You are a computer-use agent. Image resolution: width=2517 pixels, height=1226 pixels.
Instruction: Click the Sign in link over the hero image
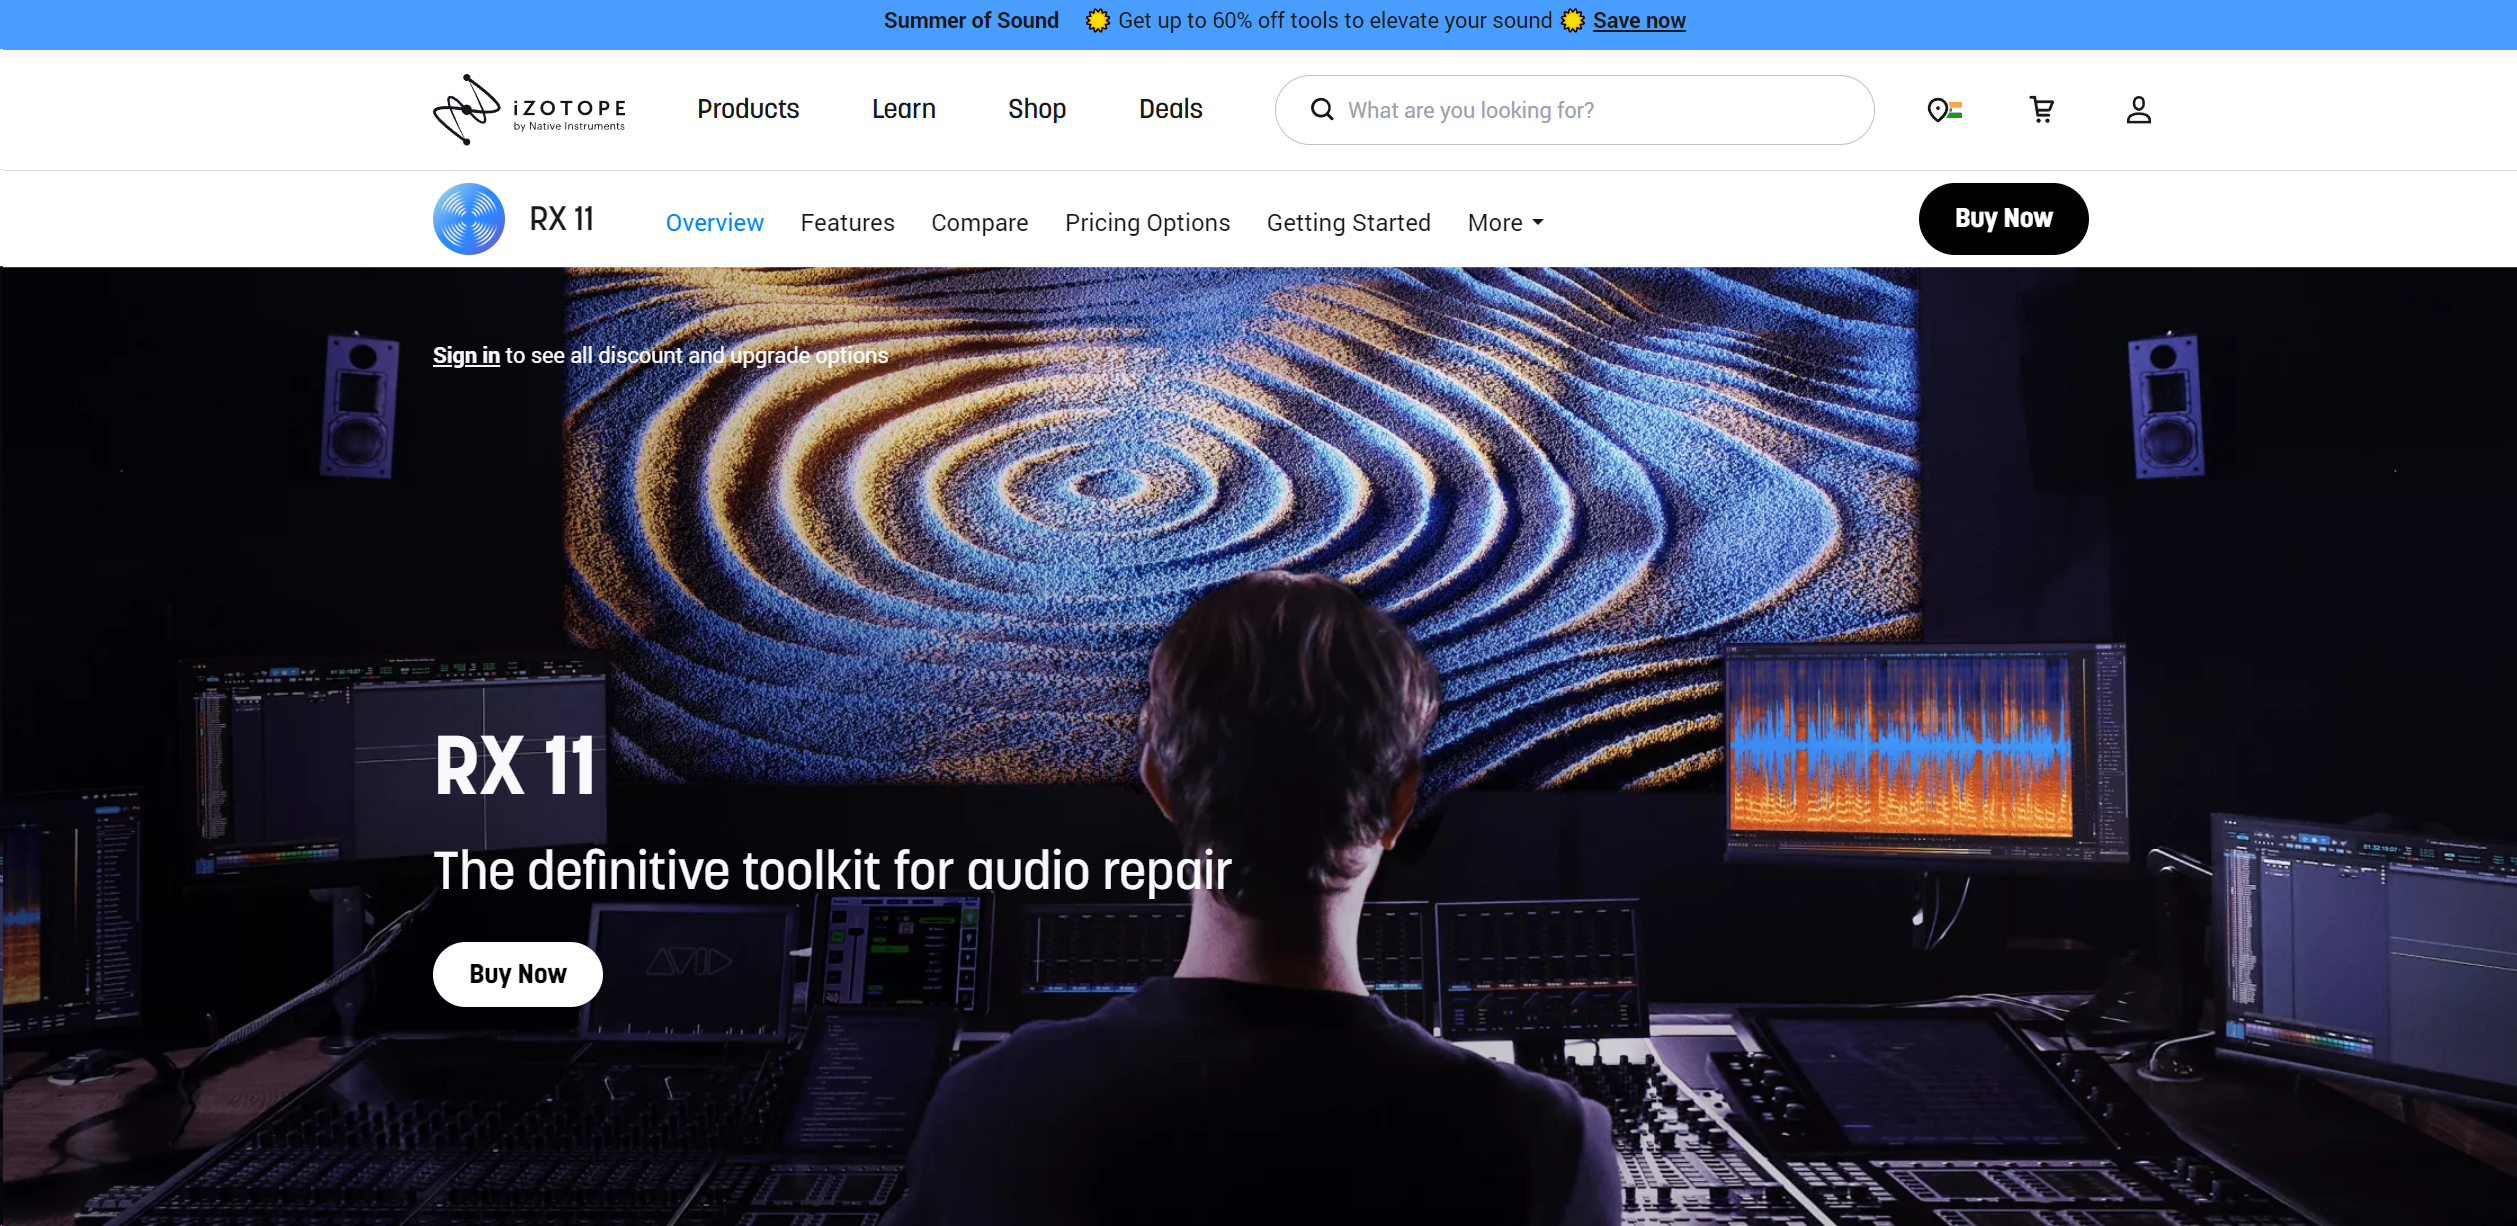point(466,355)
